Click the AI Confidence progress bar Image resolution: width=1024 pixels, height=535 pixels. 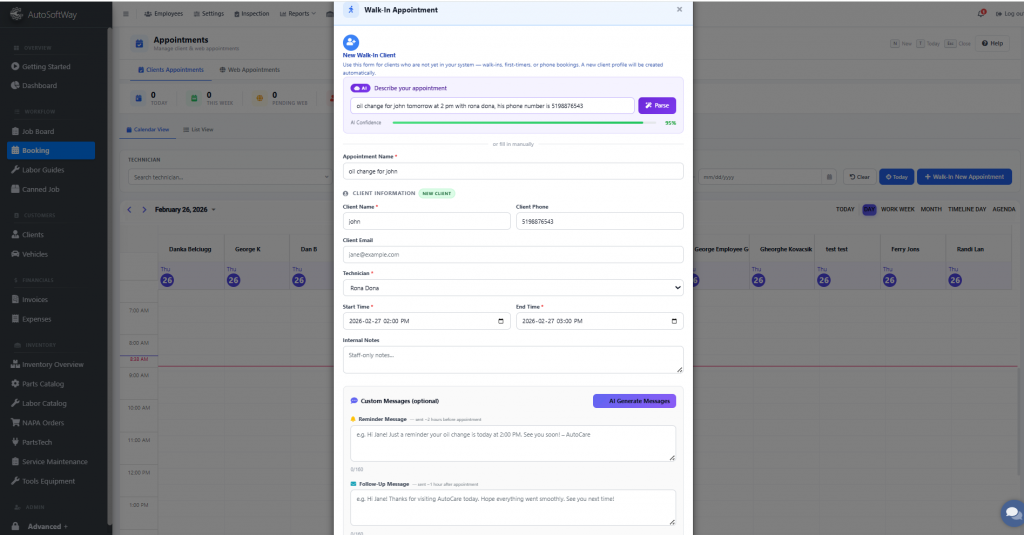[x=518, y=123]
